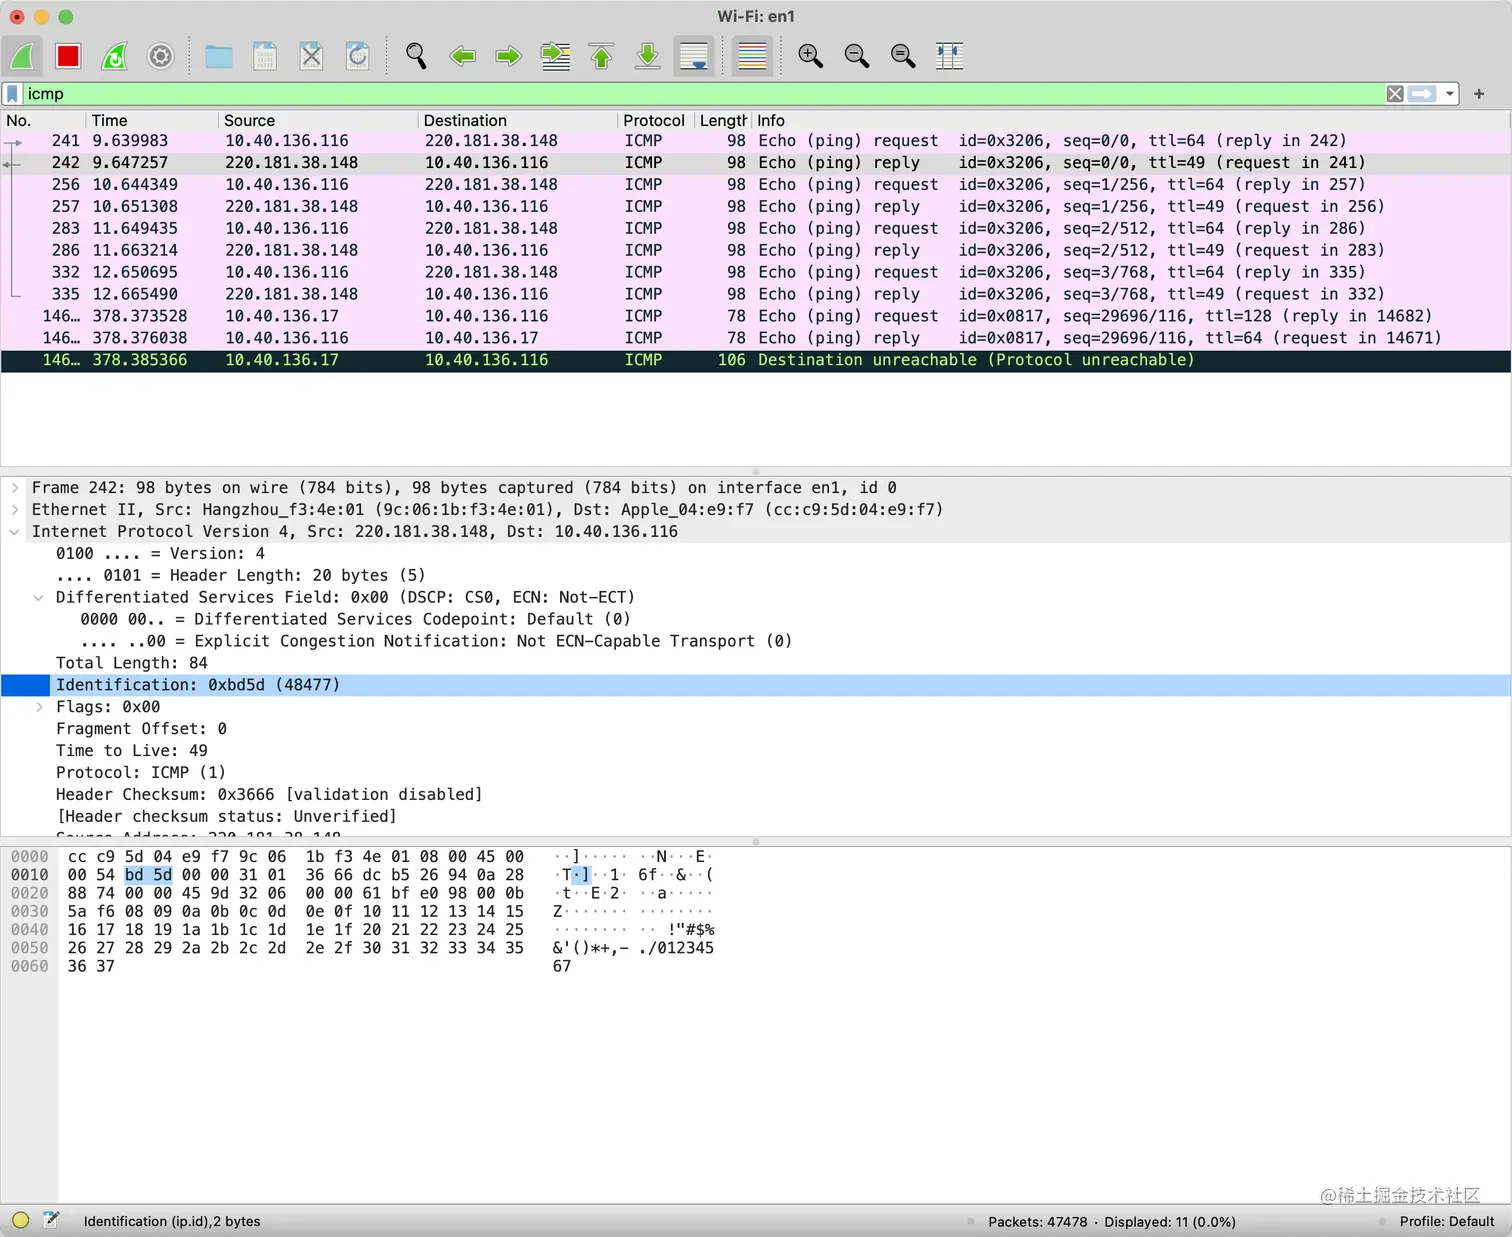
Task: Select packet 335 echo reply row
Action: [x=756, y=295]
